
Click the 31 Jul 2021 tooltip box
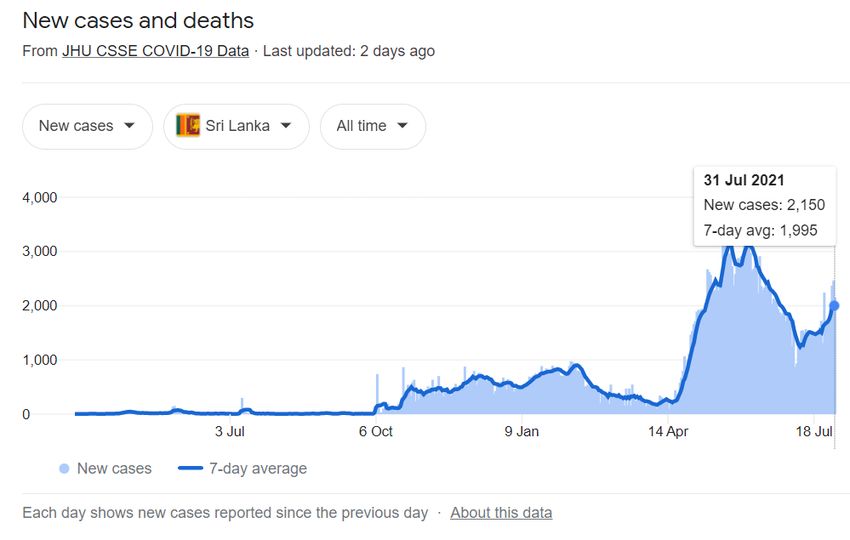tap(765, 206)
